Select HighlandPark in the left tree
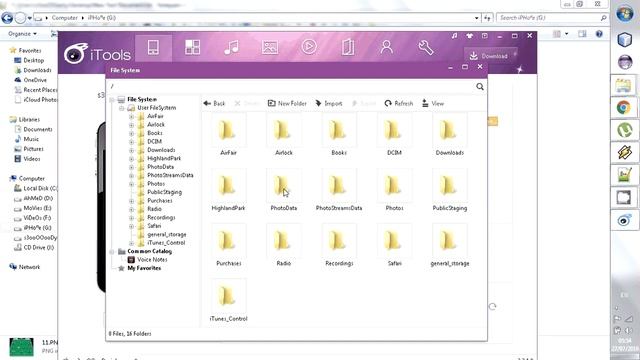Viewport: 640px width, 360px height. 164,158
